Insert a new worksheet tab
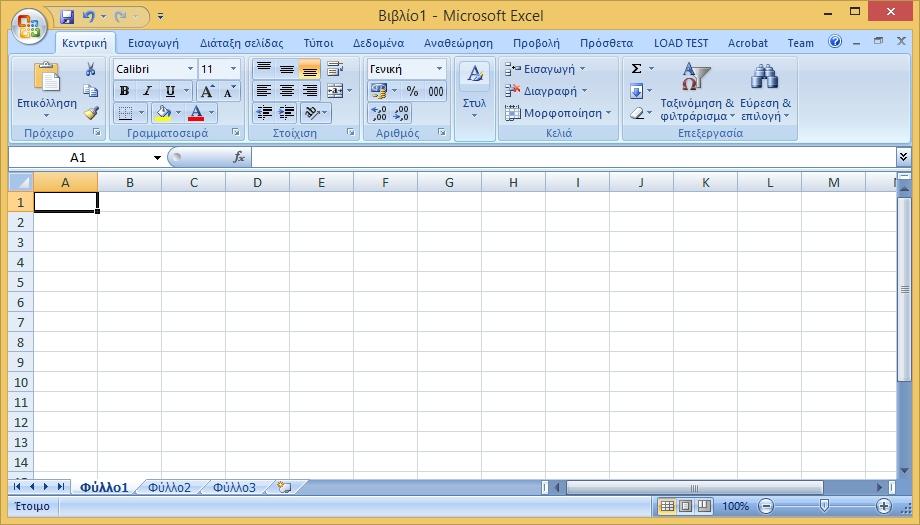 (284, 487)
